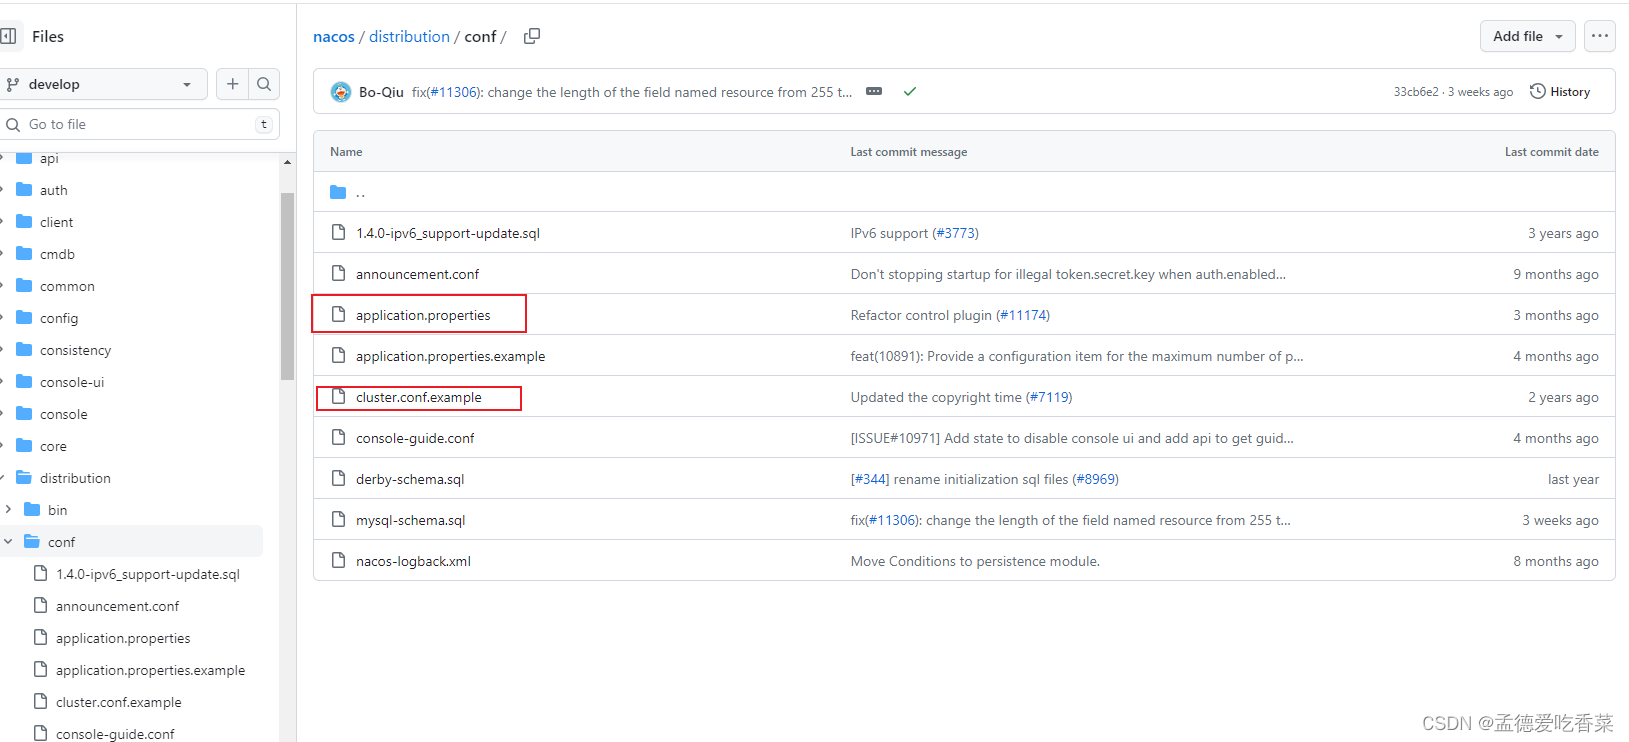Open application.properties.example in sidebar tree
The height and width of the screenshot is (742, 1629).
(x=150, y=670)
